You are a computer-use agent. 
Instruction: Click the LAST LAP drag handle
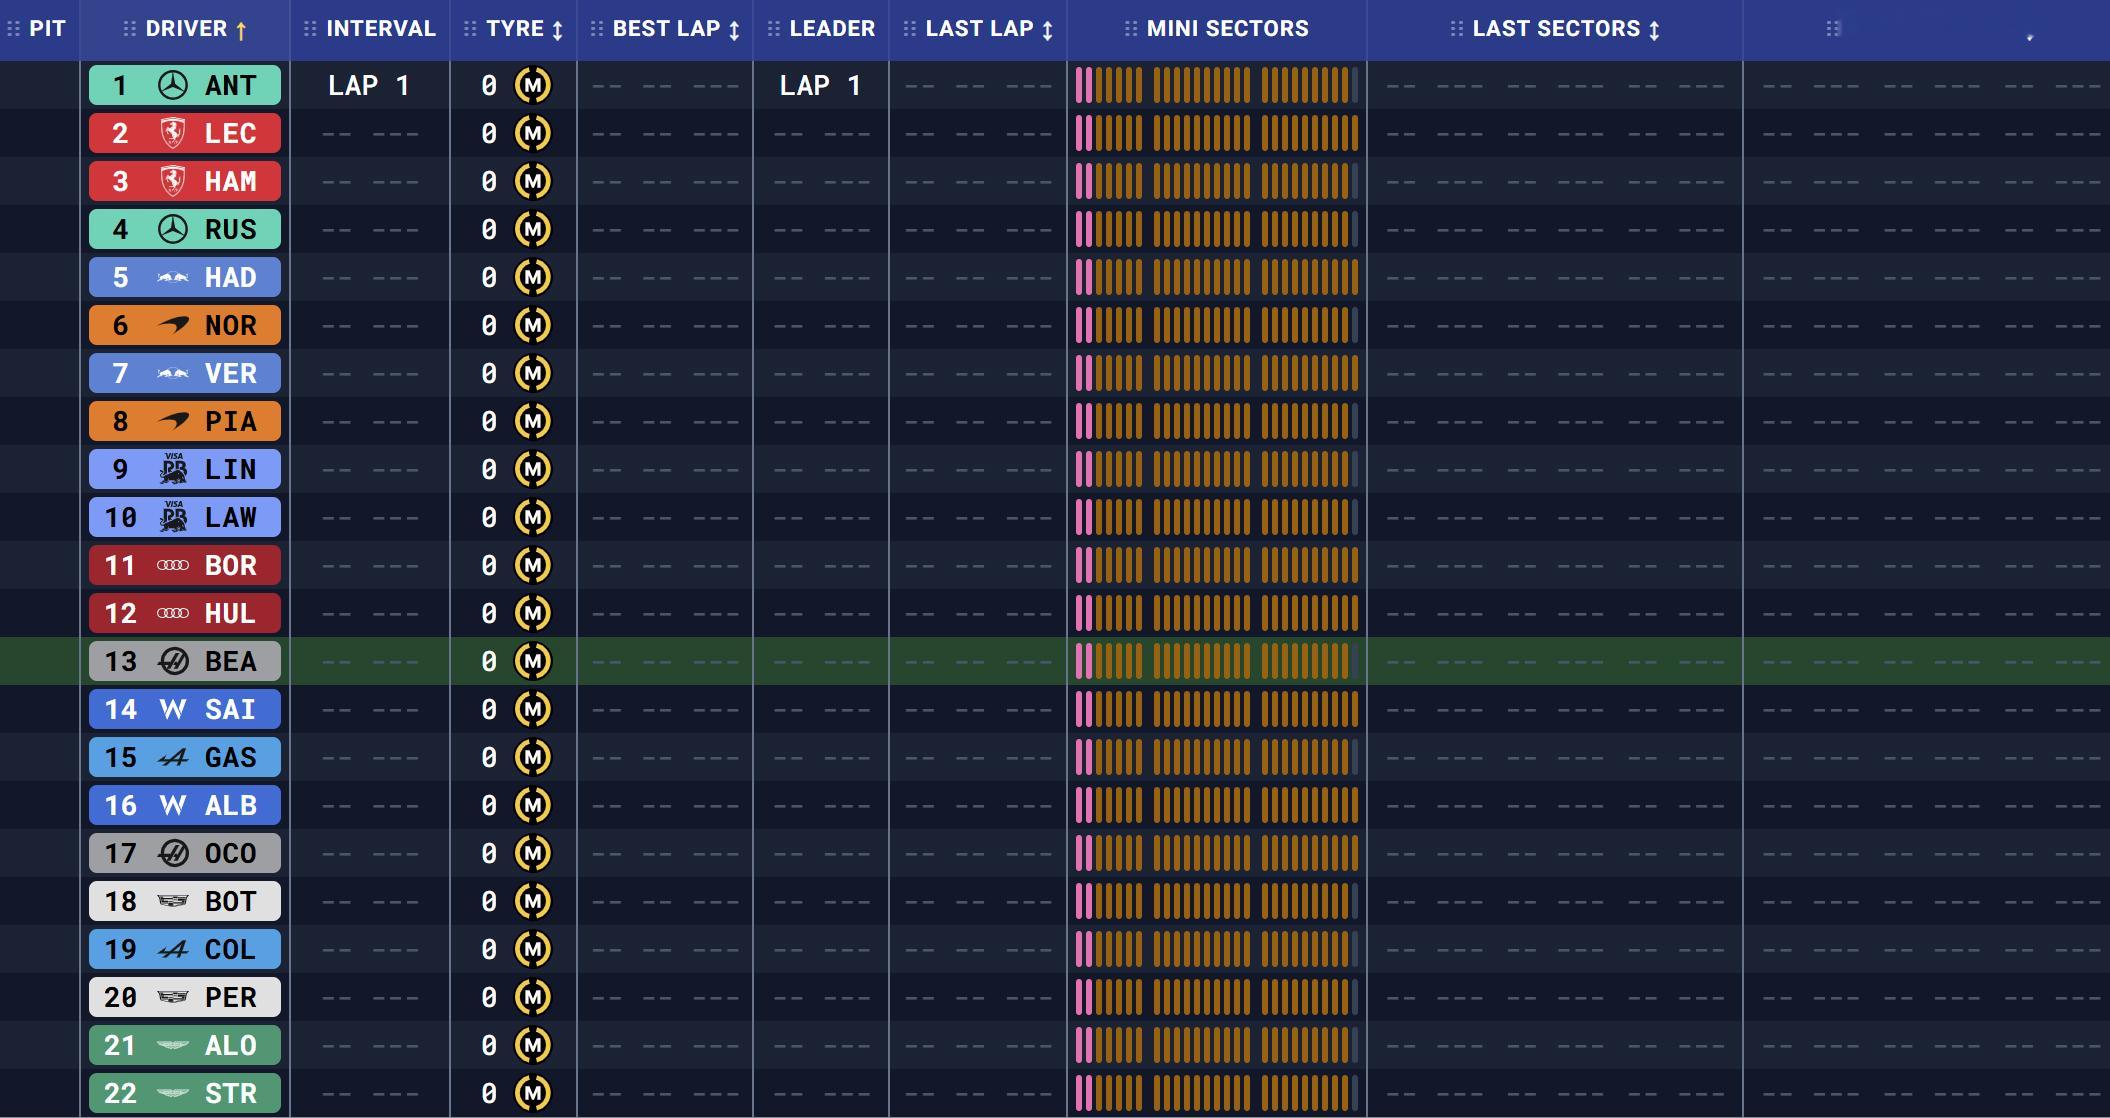[x=910, y=29]
